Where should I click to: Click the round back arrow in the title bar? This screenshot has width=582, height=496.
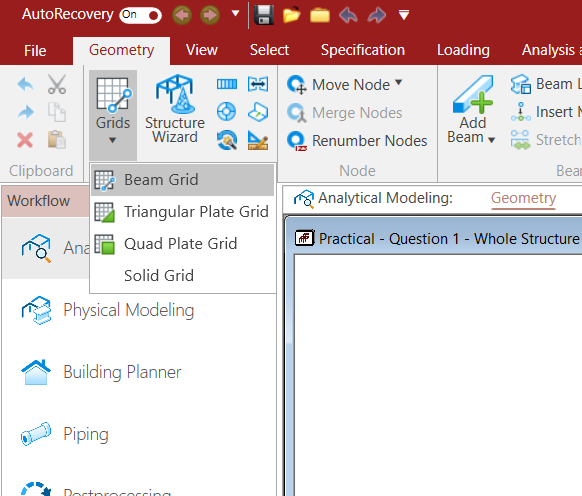pyautogui.click(x=182, y=15)
